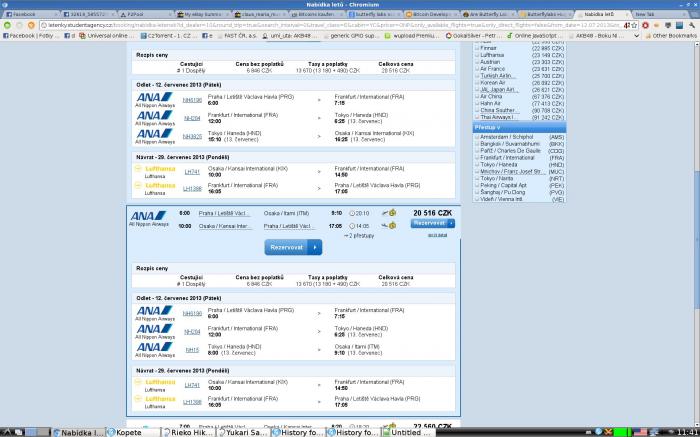Click the browser forward arrow button

(x=19, y=25)
